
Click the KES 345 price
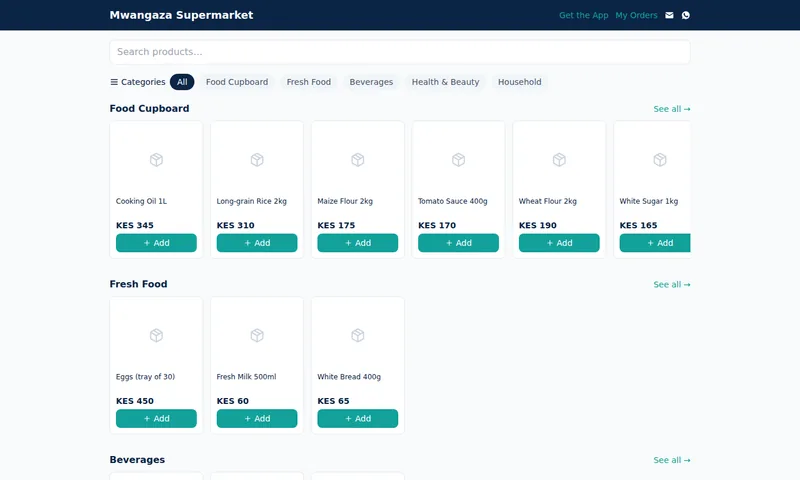pos(135,225)
